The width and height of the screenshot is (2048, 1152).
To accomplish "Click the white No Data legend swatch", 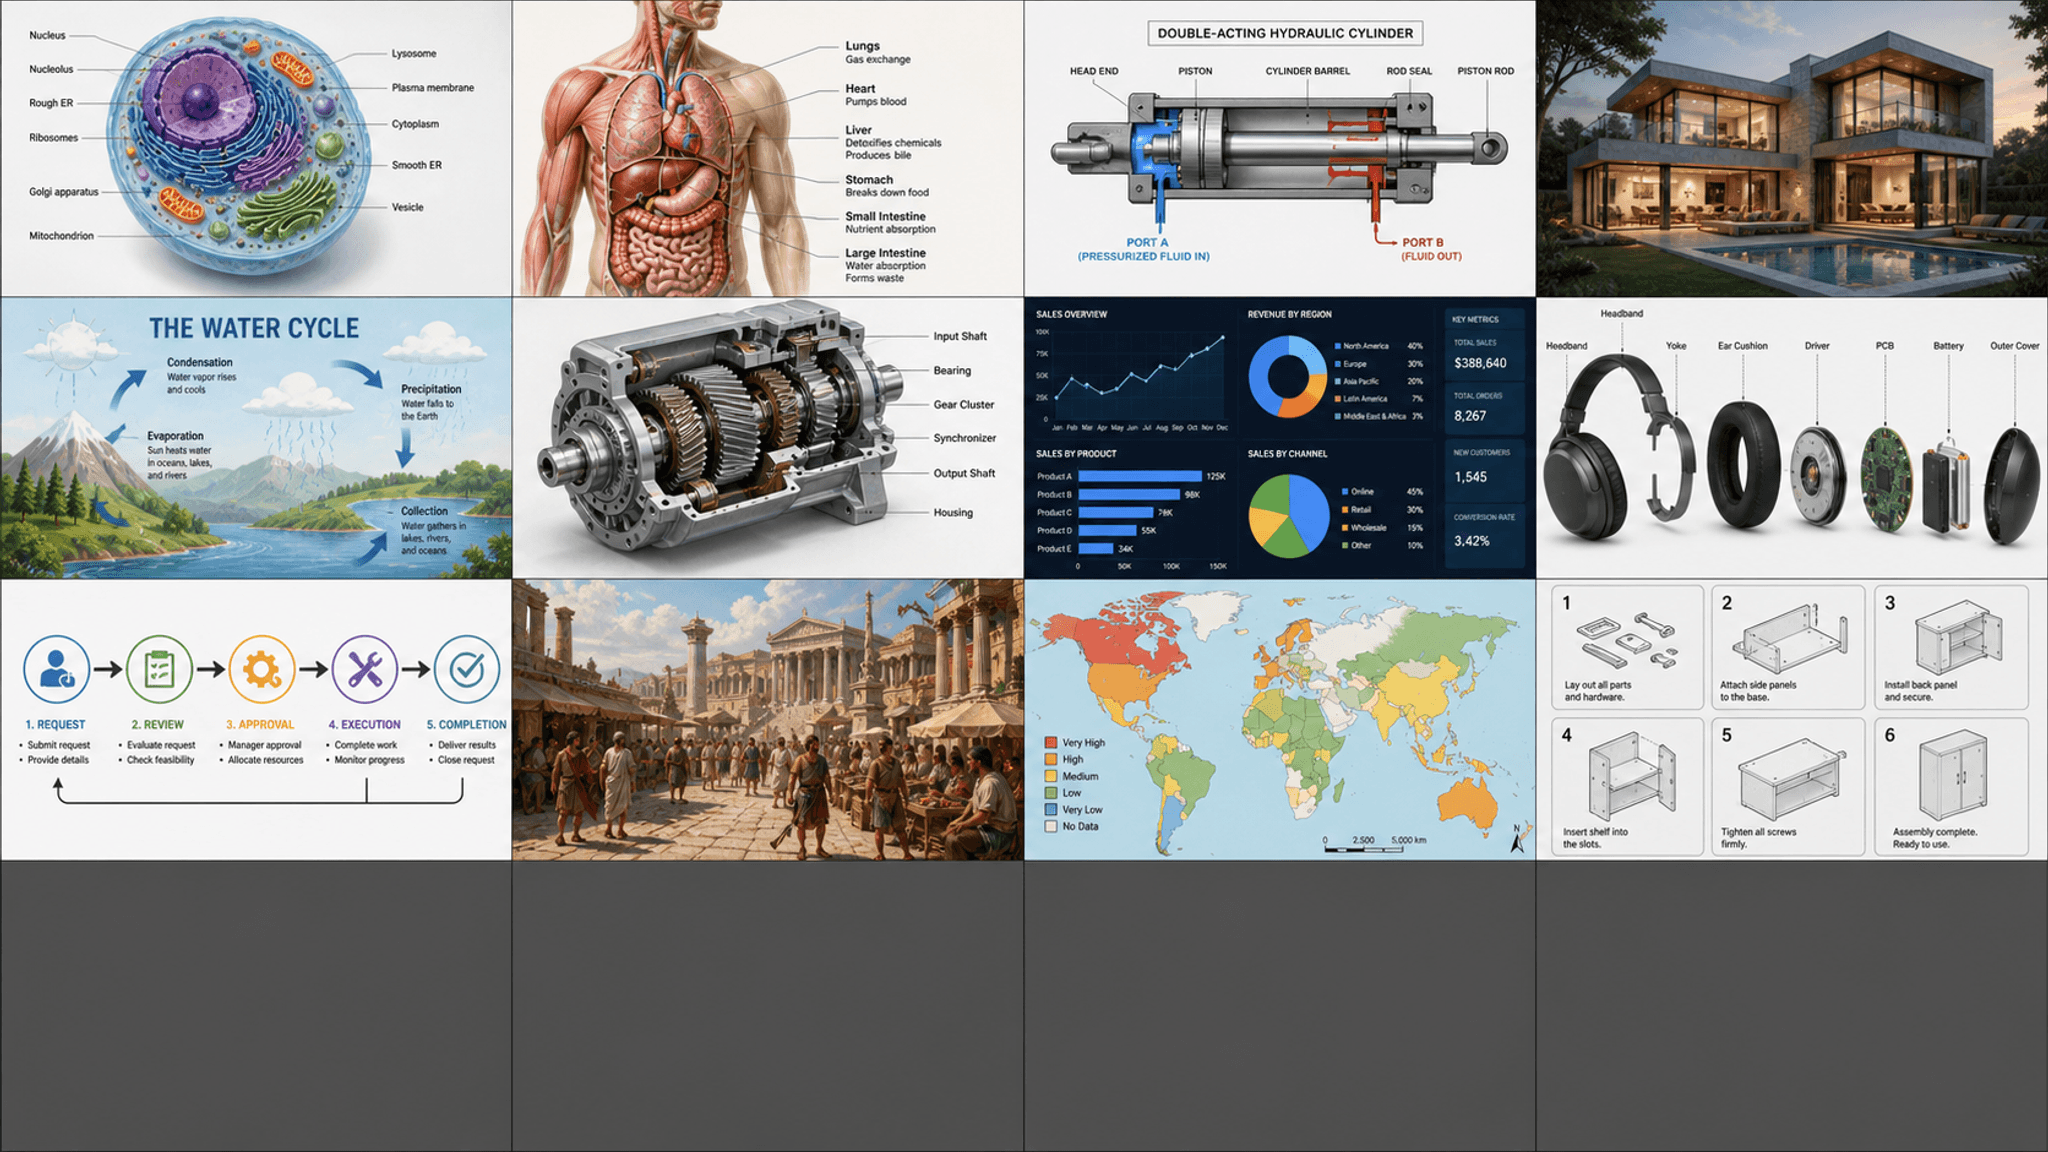I will [1051, 827].
